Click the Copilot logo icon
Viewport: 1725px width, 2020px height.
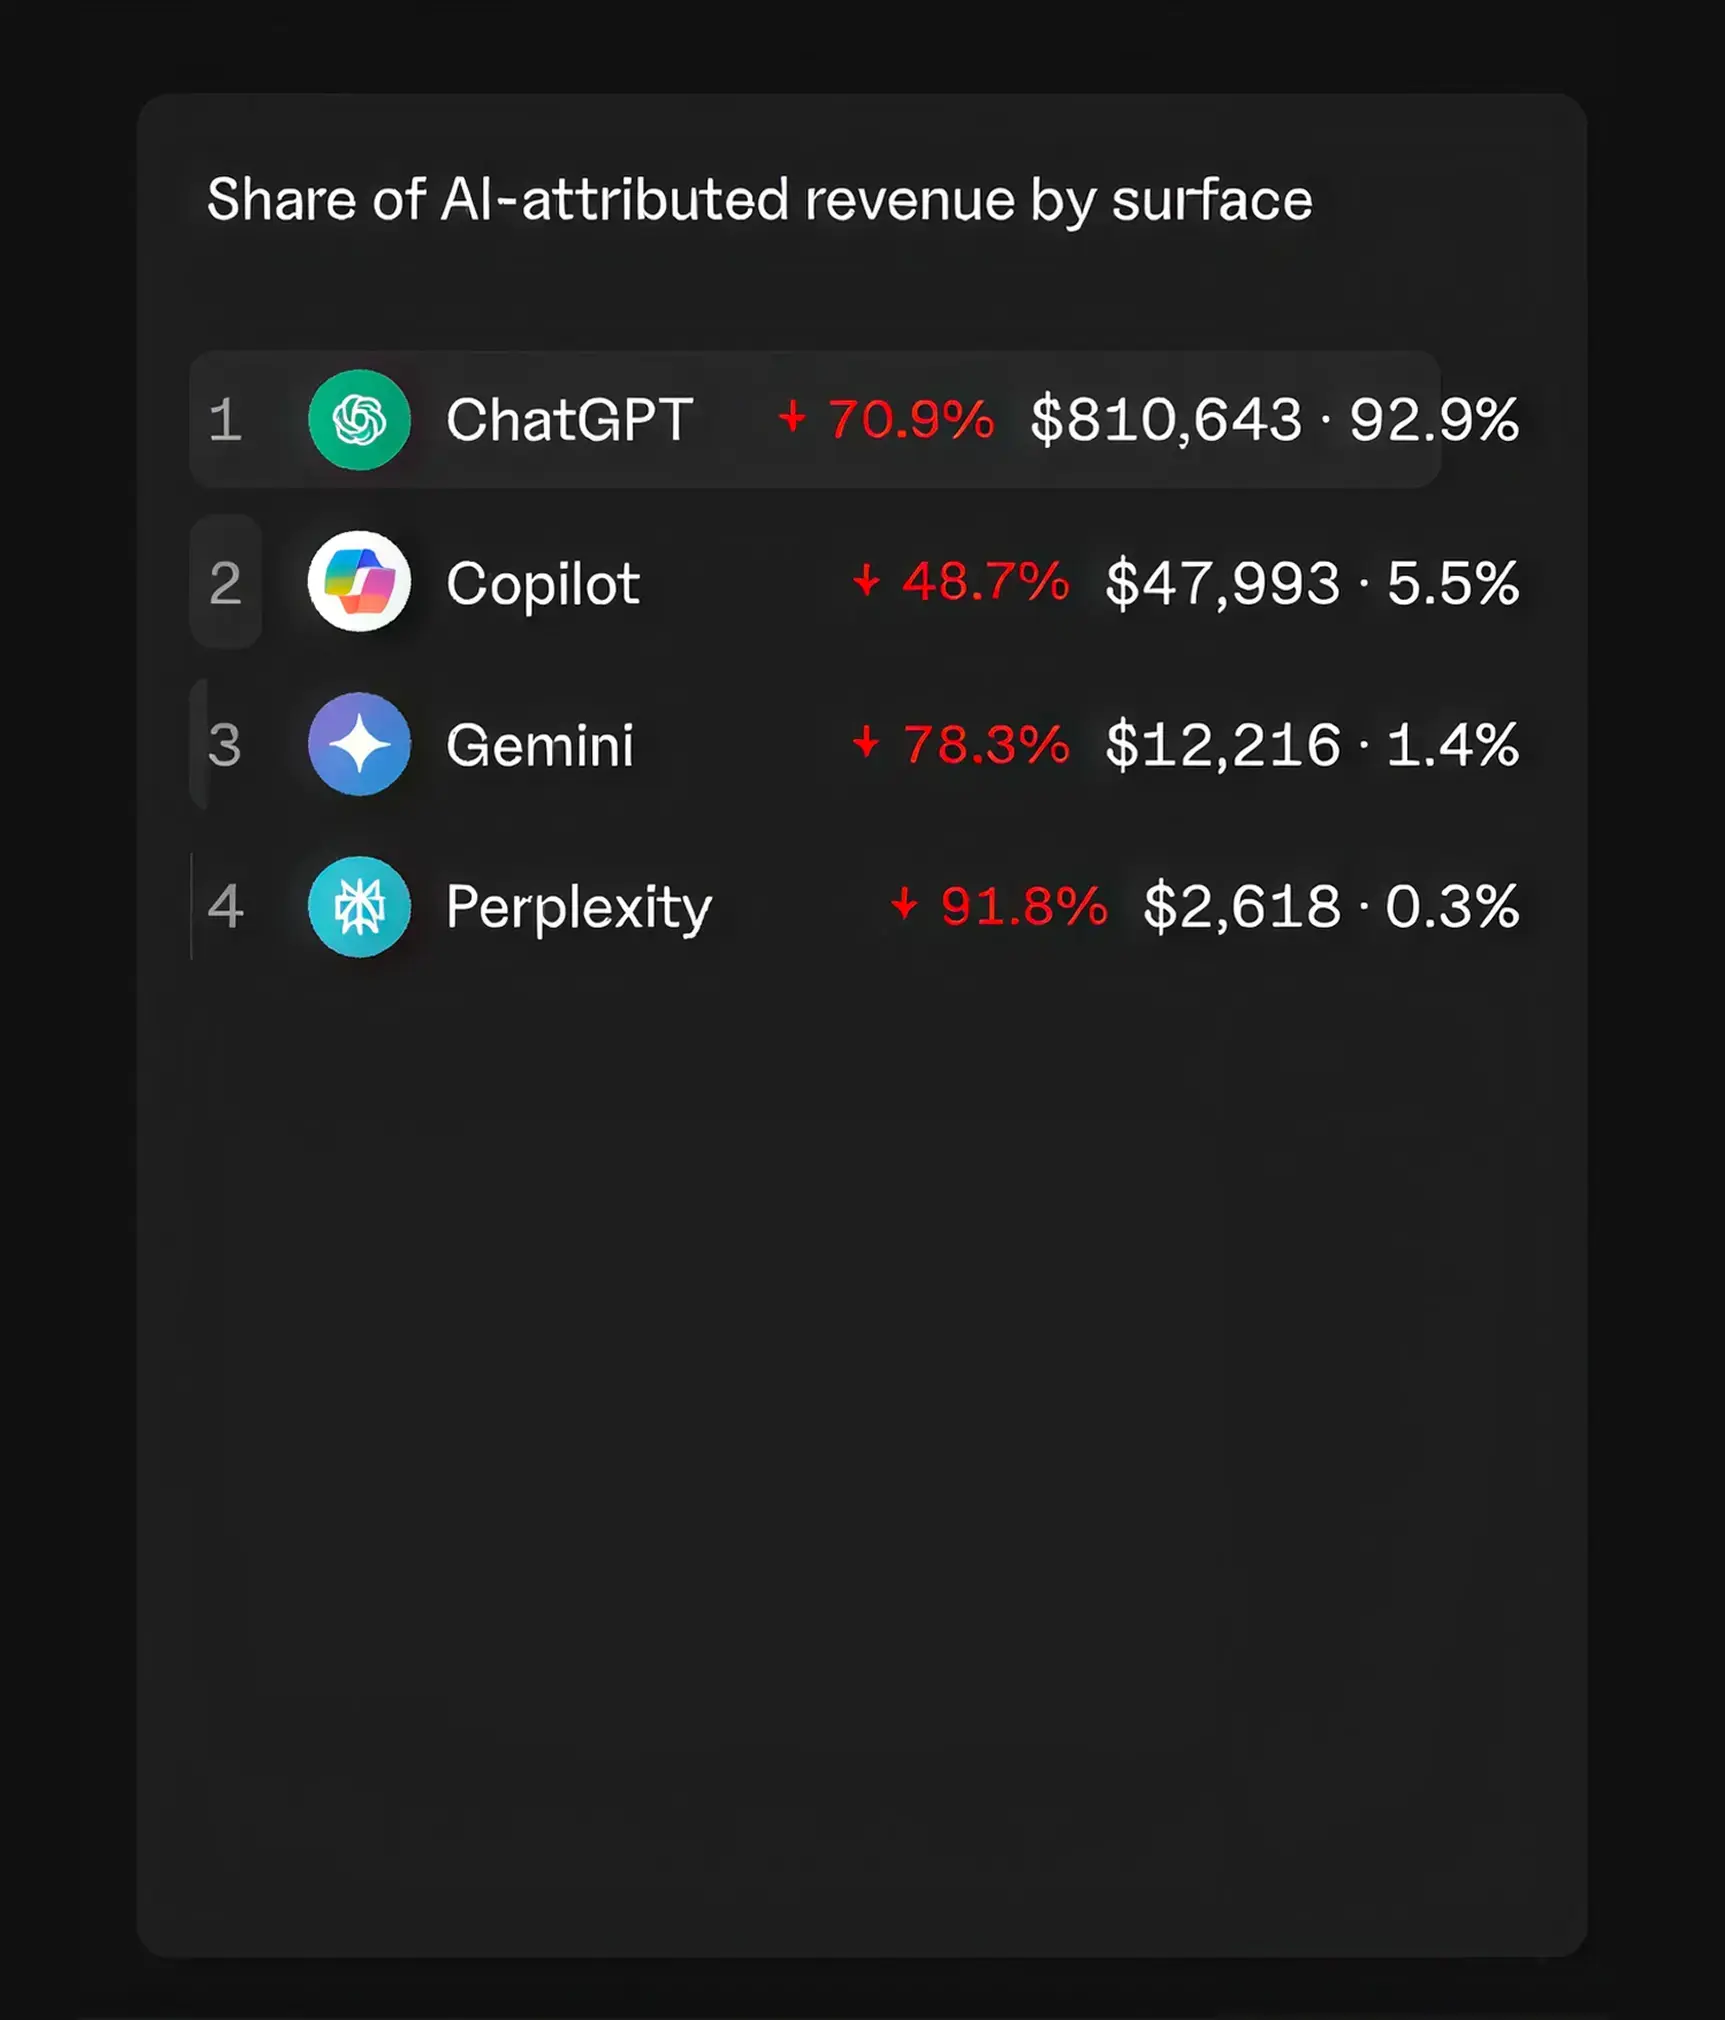pos(359,581)
